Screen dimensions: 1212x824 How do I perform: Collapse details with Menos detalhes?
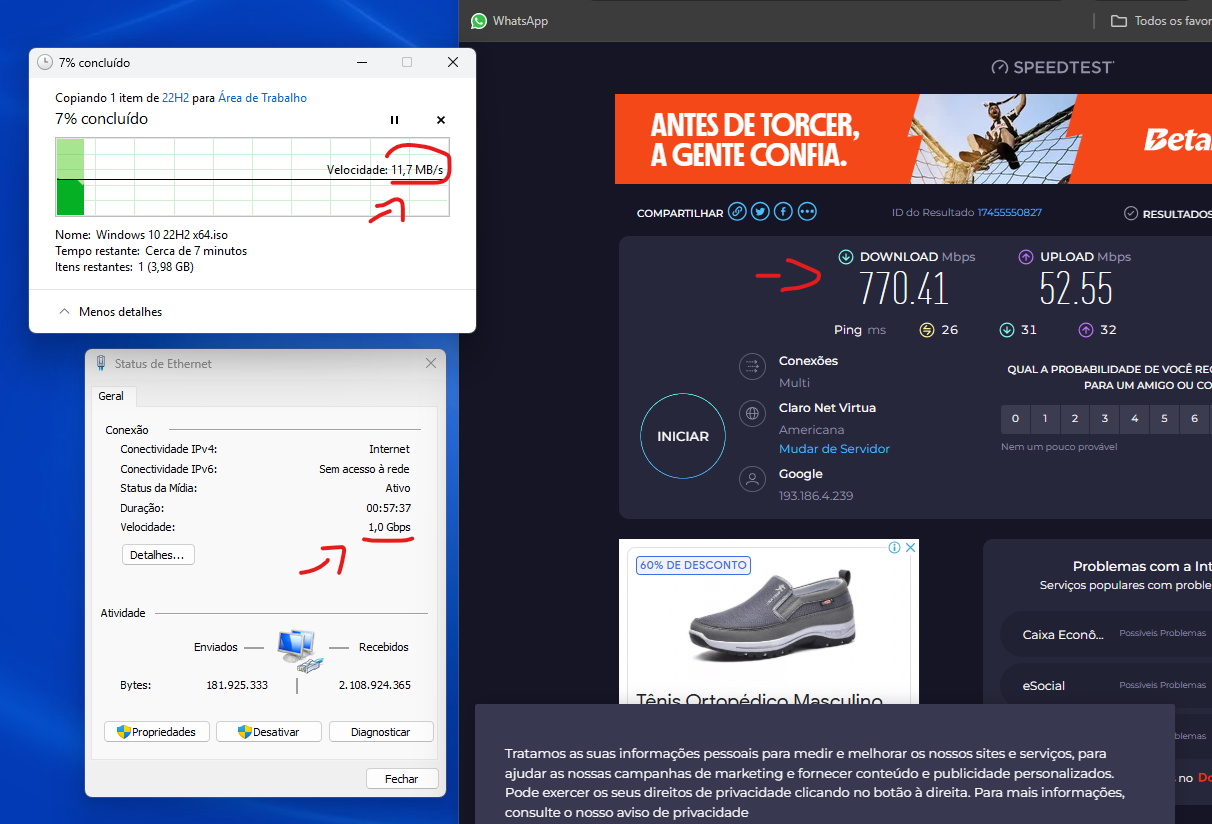click(110, 312)
